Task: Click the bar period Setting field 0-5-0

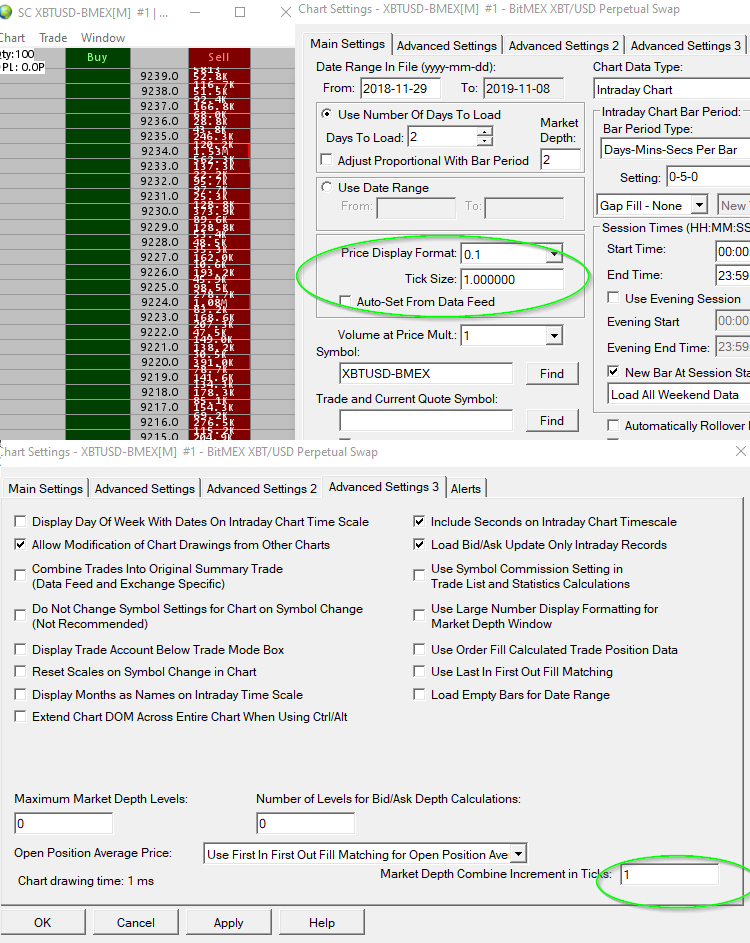Action: pos(709,177)
